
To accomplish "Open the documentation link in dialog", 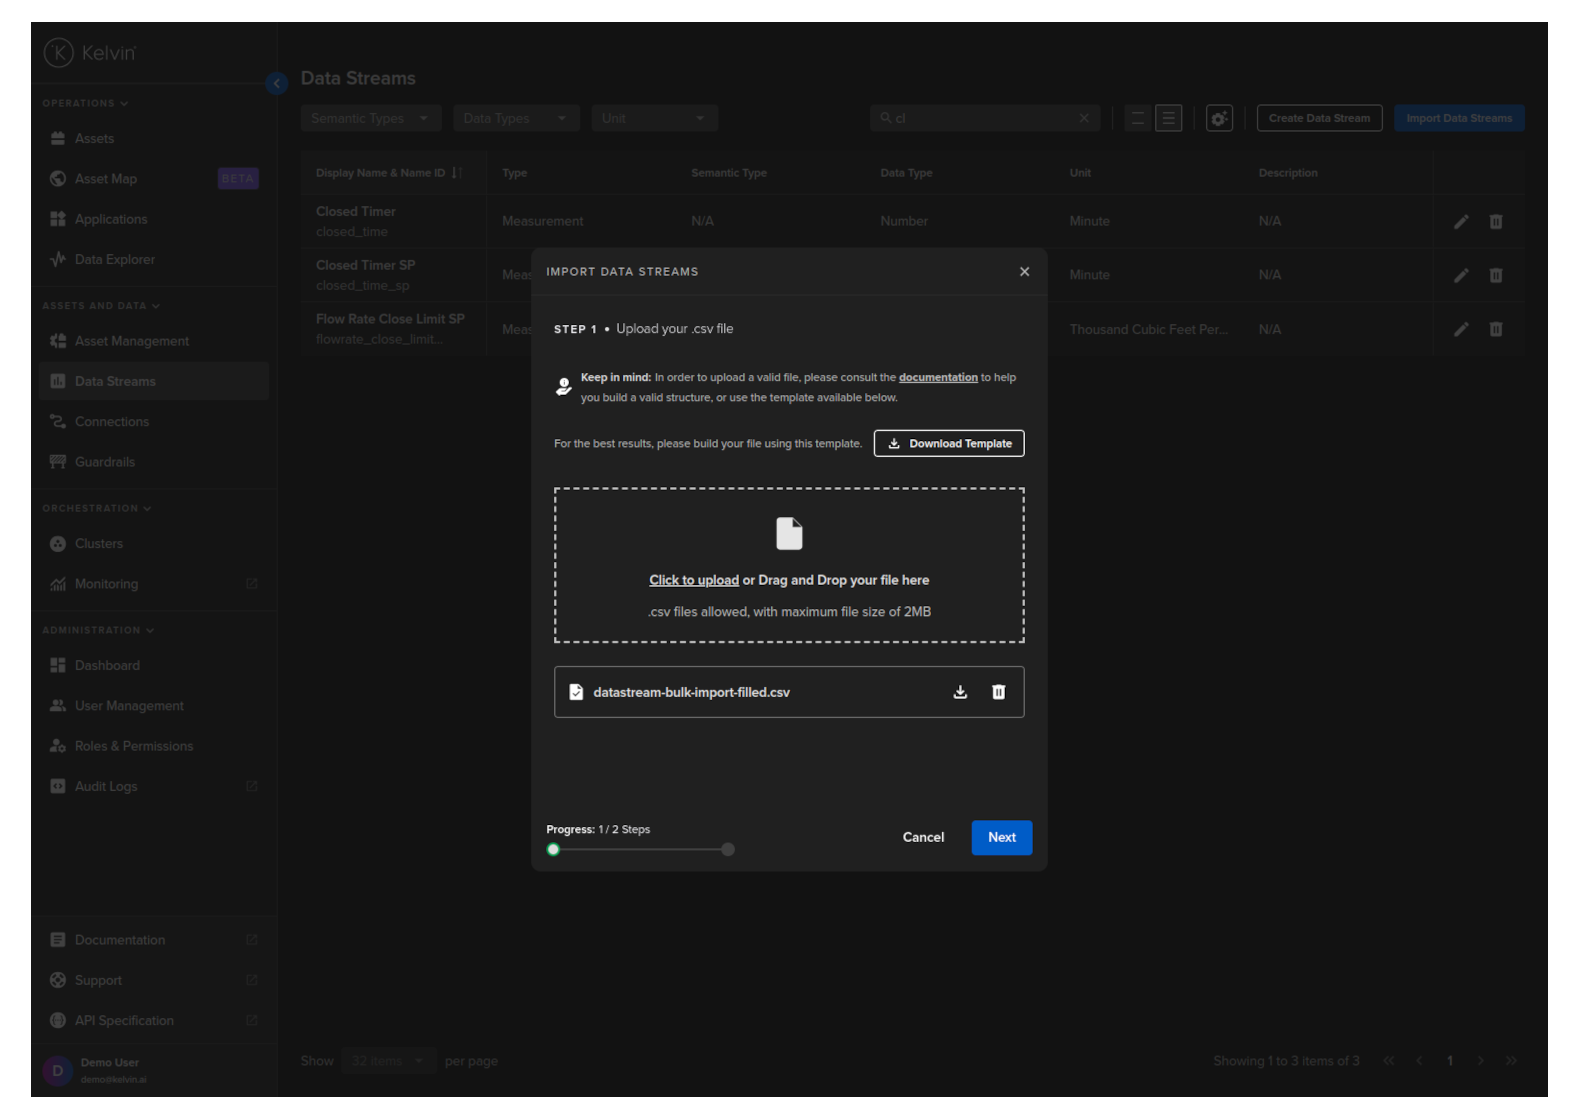I will pyautogui.click(x=937, y=378).
